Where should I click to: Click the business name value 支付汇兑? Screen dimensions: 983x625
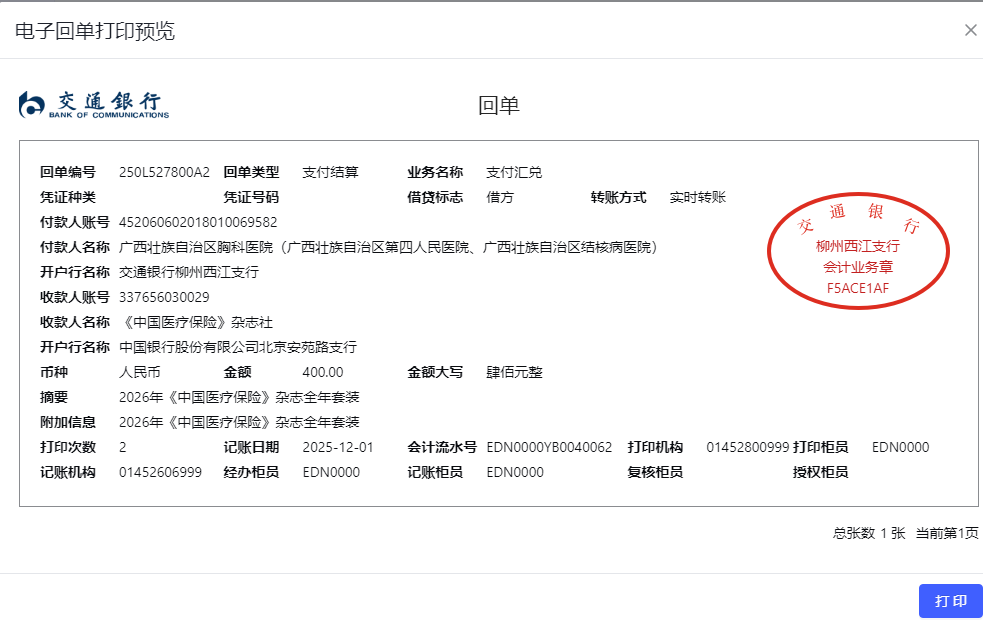click(514, 172)
